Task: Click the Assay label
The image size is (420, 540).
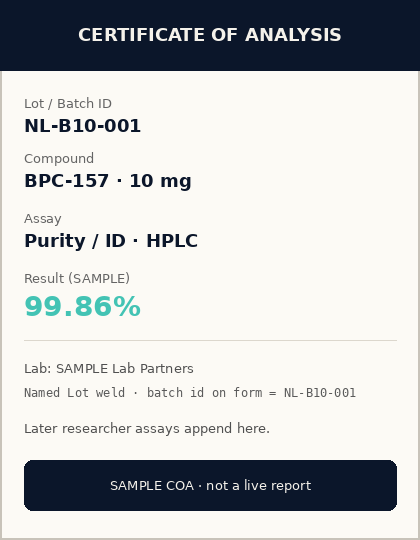Action: [43, 219]
